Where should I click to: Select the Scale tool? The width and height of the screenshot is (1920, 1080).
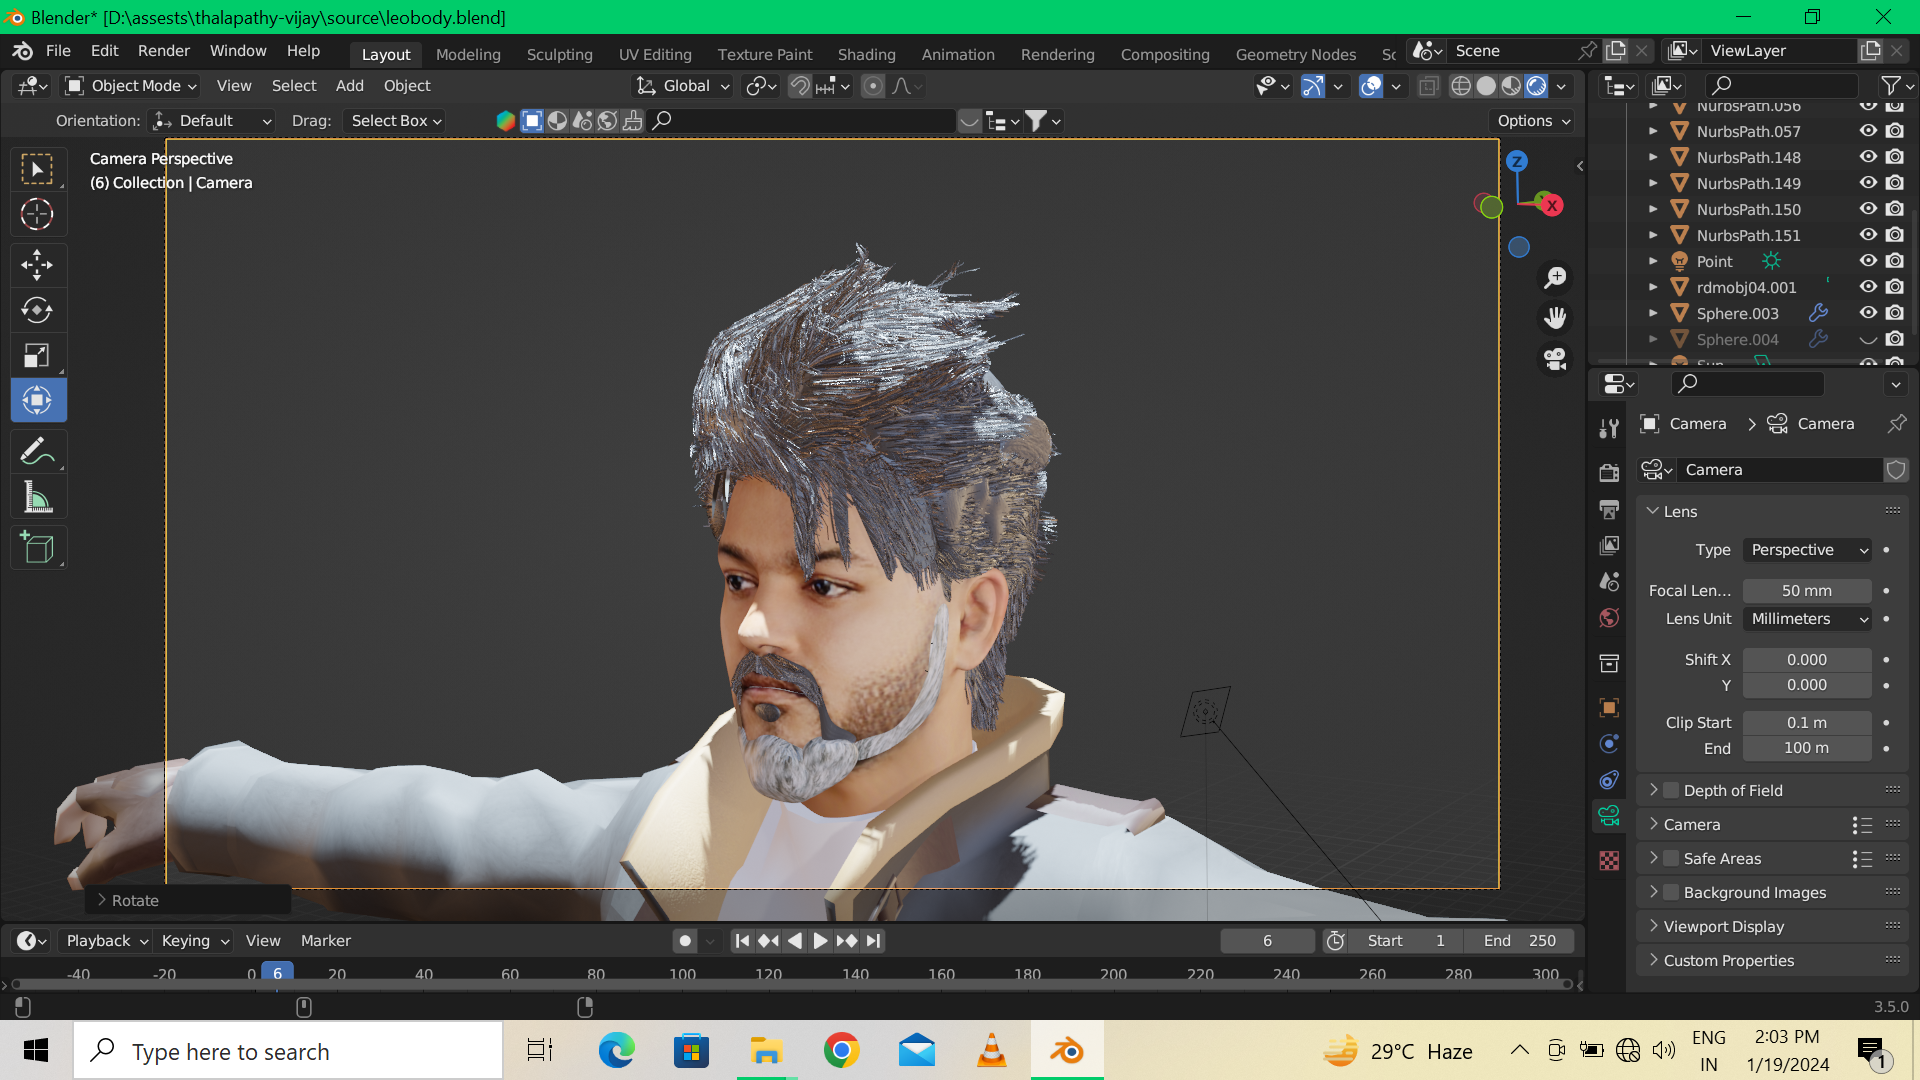coord(37,356)
